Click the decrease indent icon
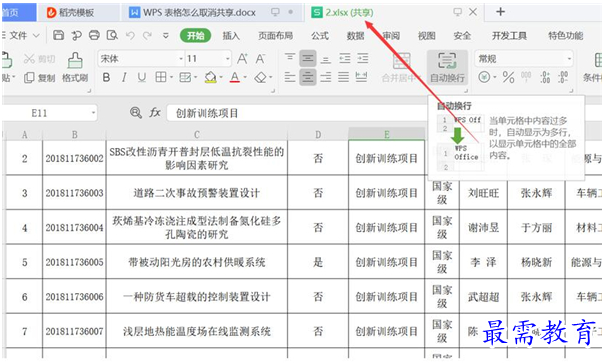 (x=344, y=59)
